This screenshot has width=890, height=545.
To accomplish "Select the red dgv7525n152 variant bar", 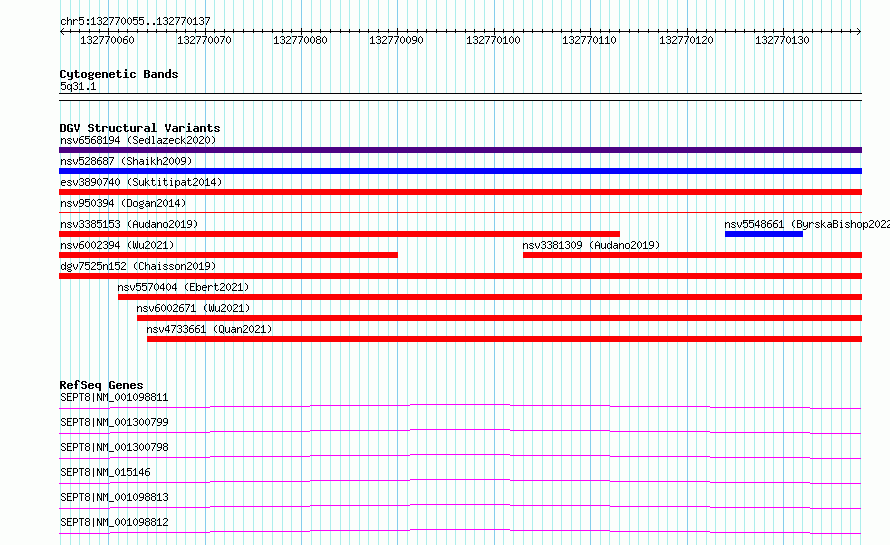I will [460, 276].
